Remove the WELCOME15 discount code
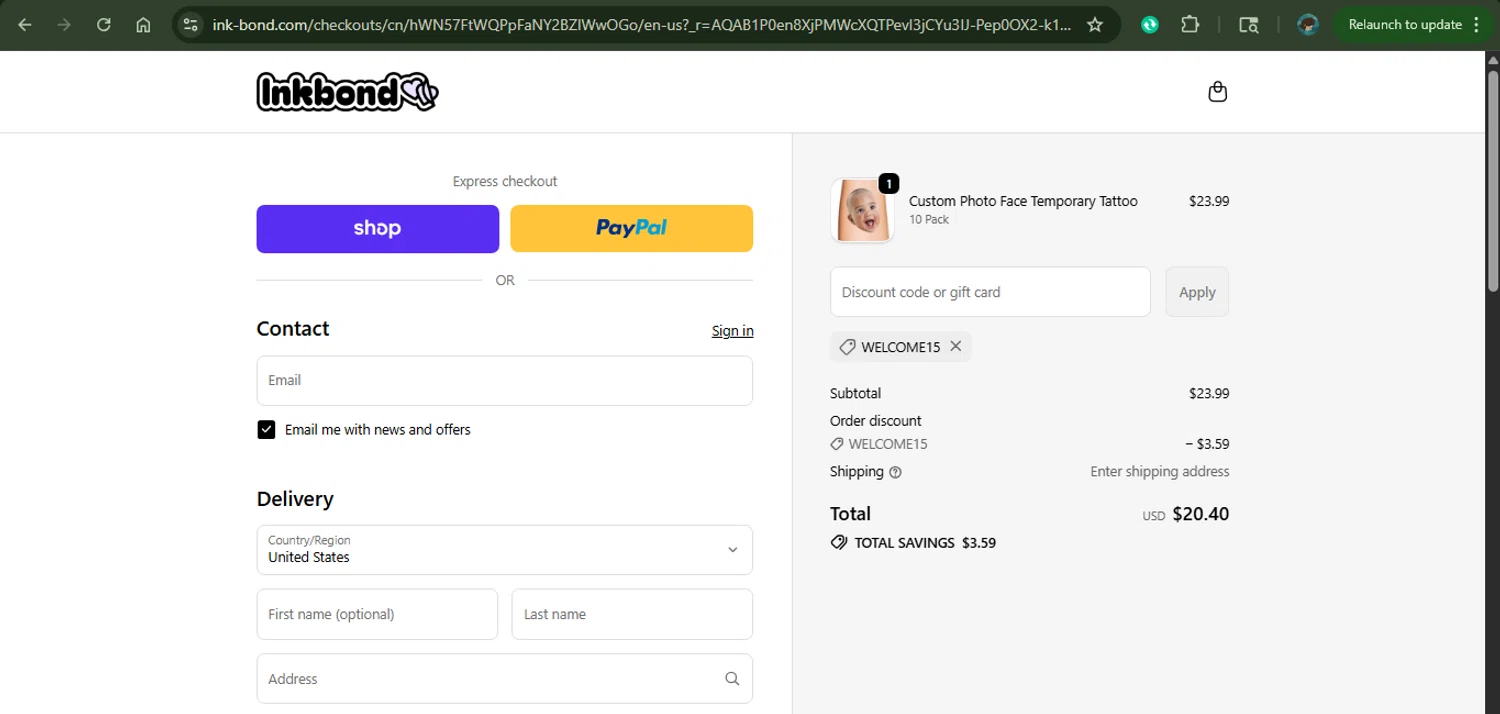Screen dimensions: 1500x714 (x=956, y=346)
